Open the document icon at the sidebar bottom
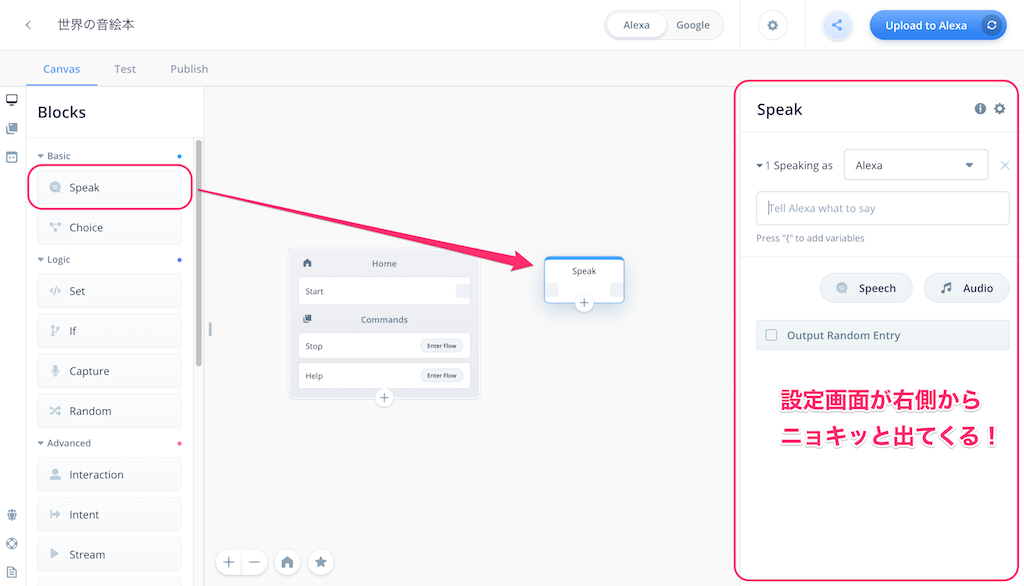This screenshot has width=1024, height=586. pyautogui.click(x=12, y=572)
